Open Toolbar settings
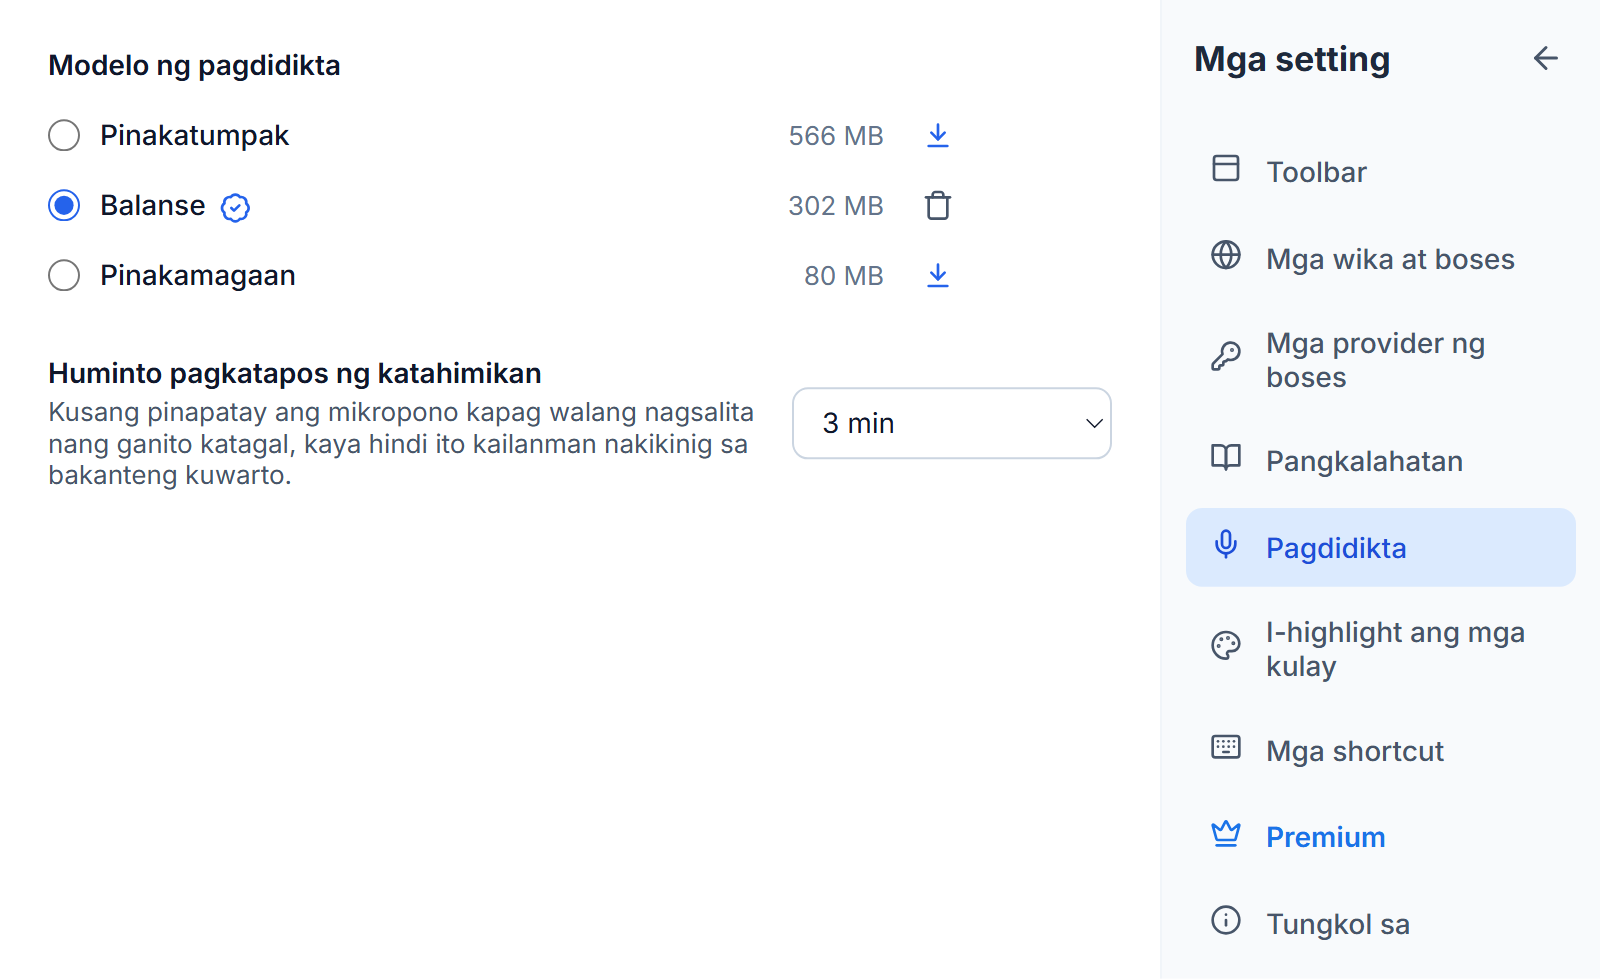 pos(1380,172)
